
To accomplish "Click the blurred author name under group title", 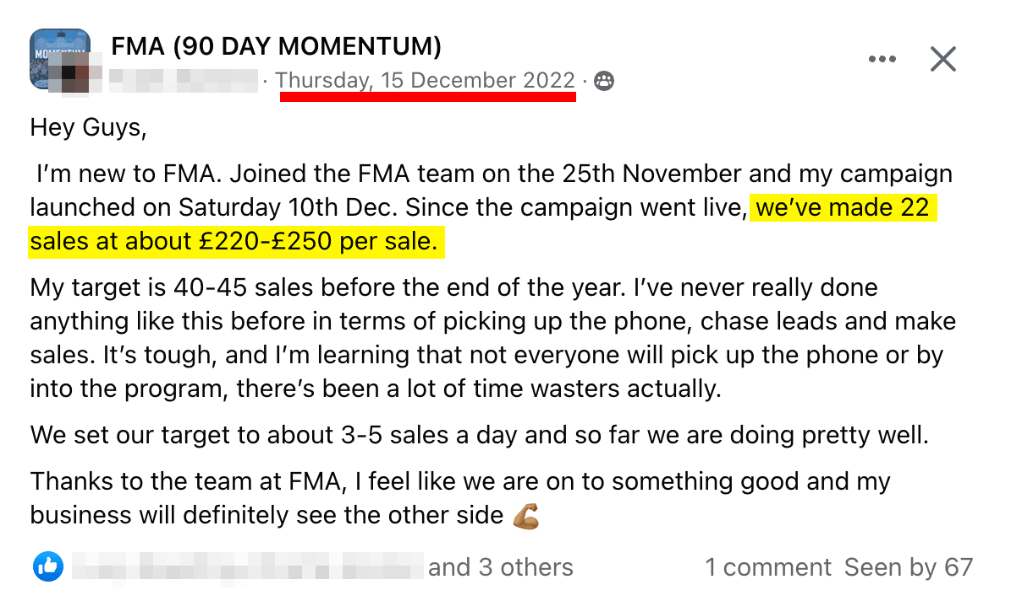I will tap(183, 80).
